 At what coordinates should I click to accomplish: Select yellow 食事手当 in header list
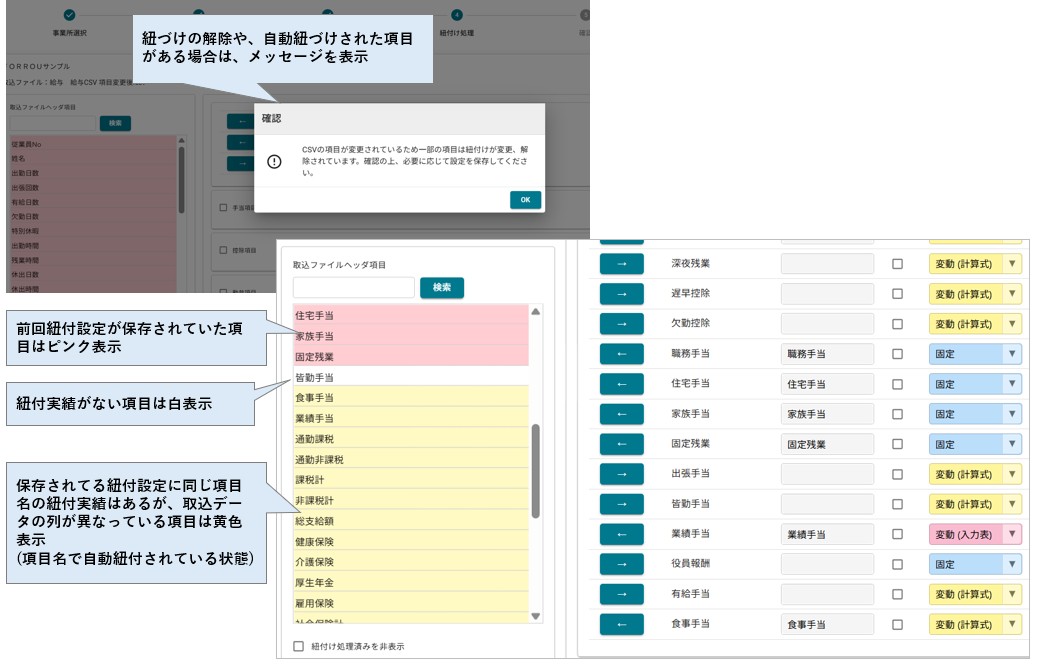click(411, 397)
